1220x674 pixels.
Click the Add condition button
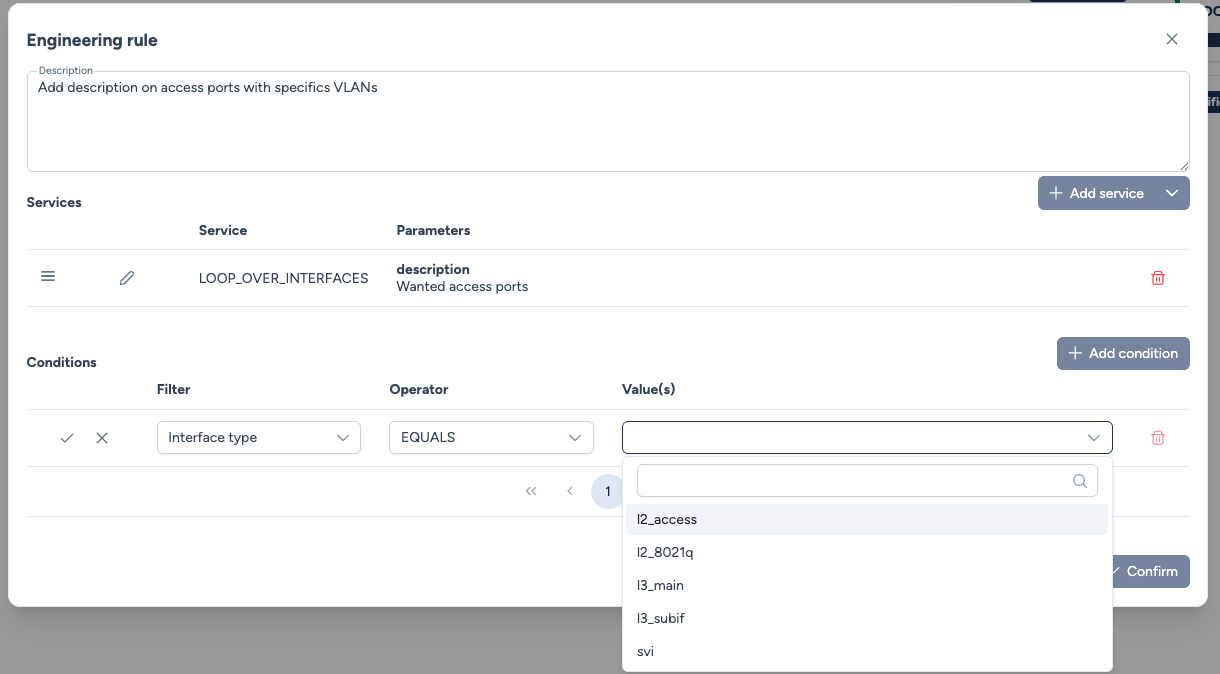1122,353
